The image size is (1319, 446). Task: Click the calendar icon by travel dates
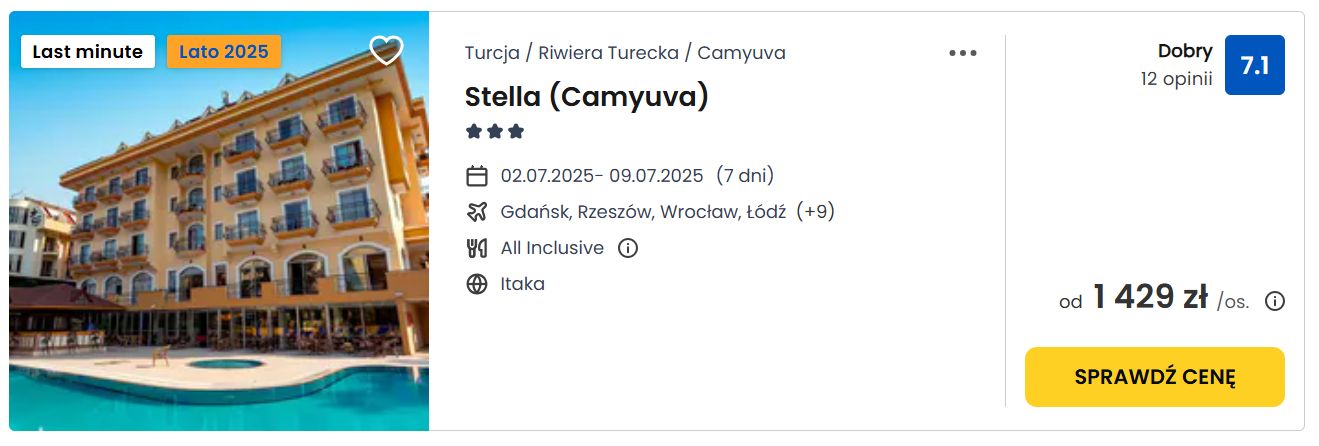[477, 176]
